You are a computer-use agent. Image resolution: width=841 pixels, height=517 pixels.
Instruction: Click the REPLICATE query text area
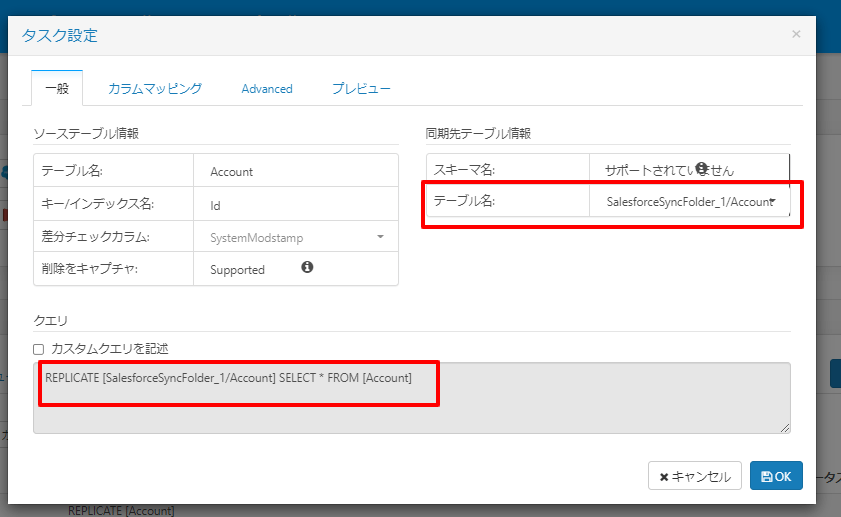(412, 398)
